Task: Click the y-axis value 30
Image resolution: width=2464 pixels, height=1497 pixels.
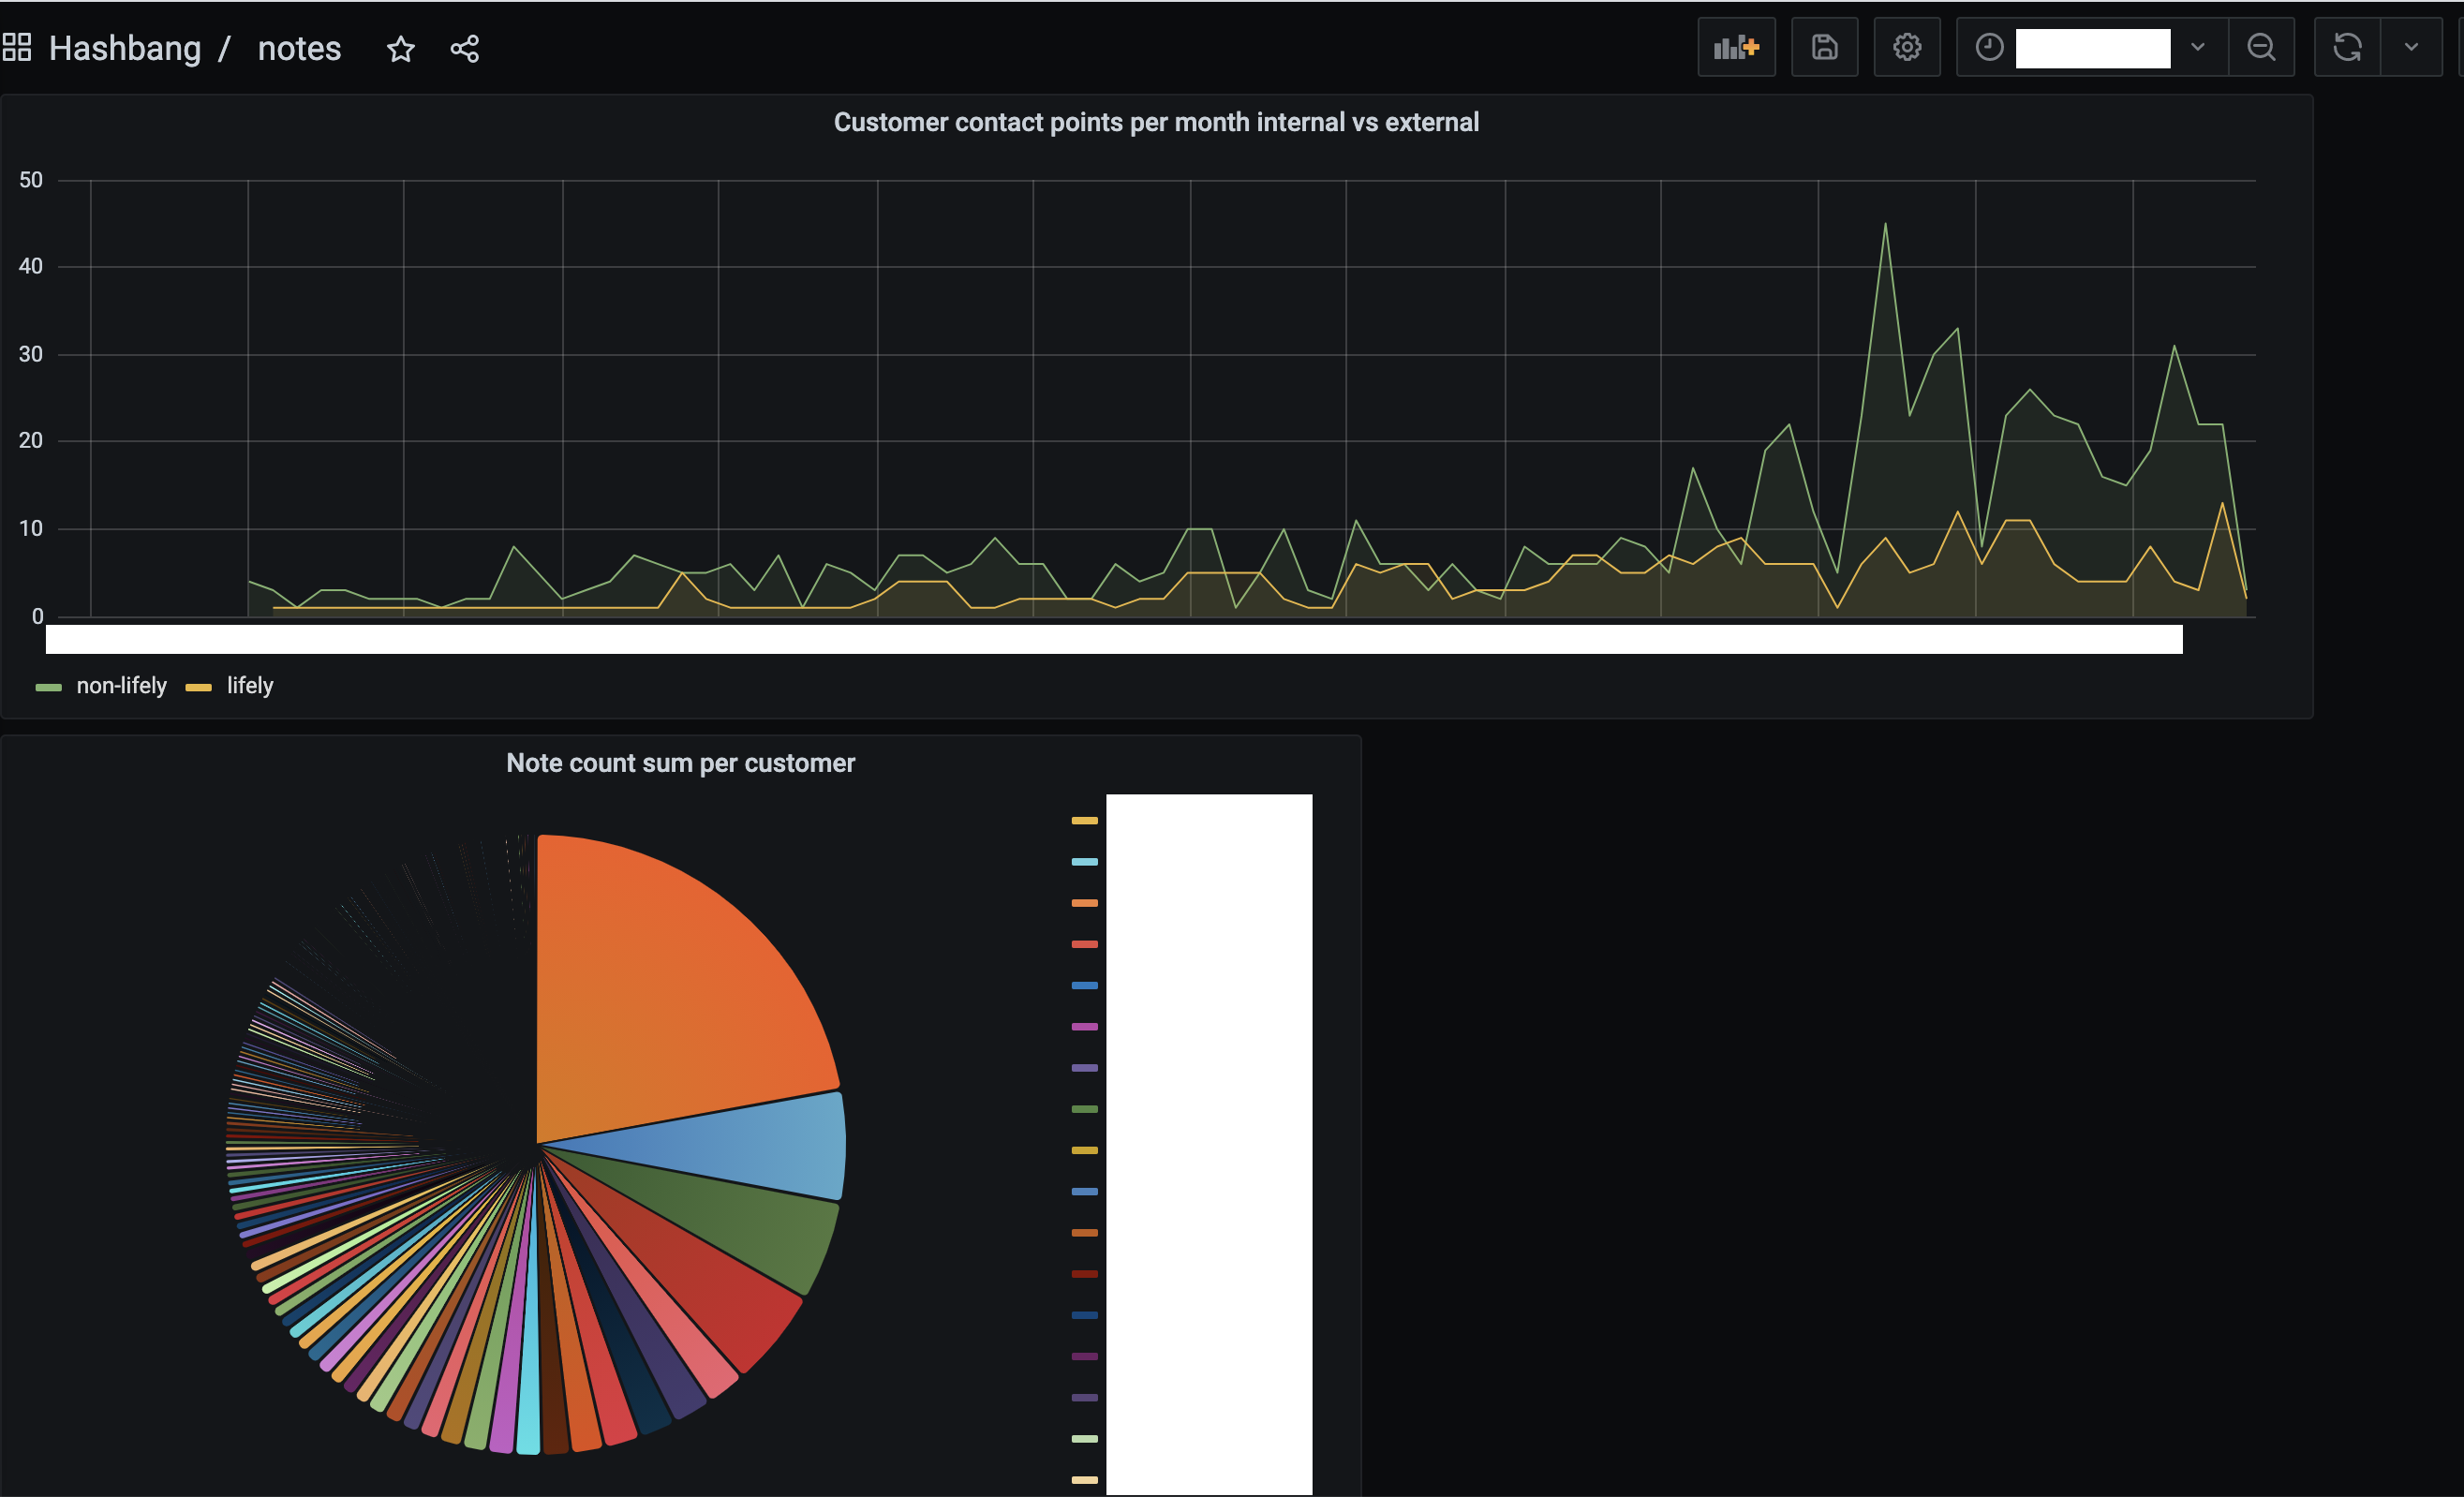Action: [31, 354]
